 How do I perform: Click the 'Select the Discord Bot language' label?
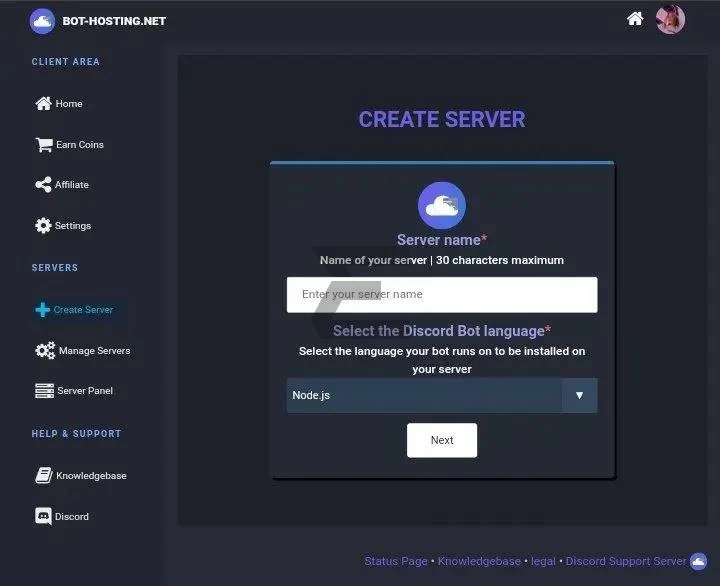tap(442, 331)
